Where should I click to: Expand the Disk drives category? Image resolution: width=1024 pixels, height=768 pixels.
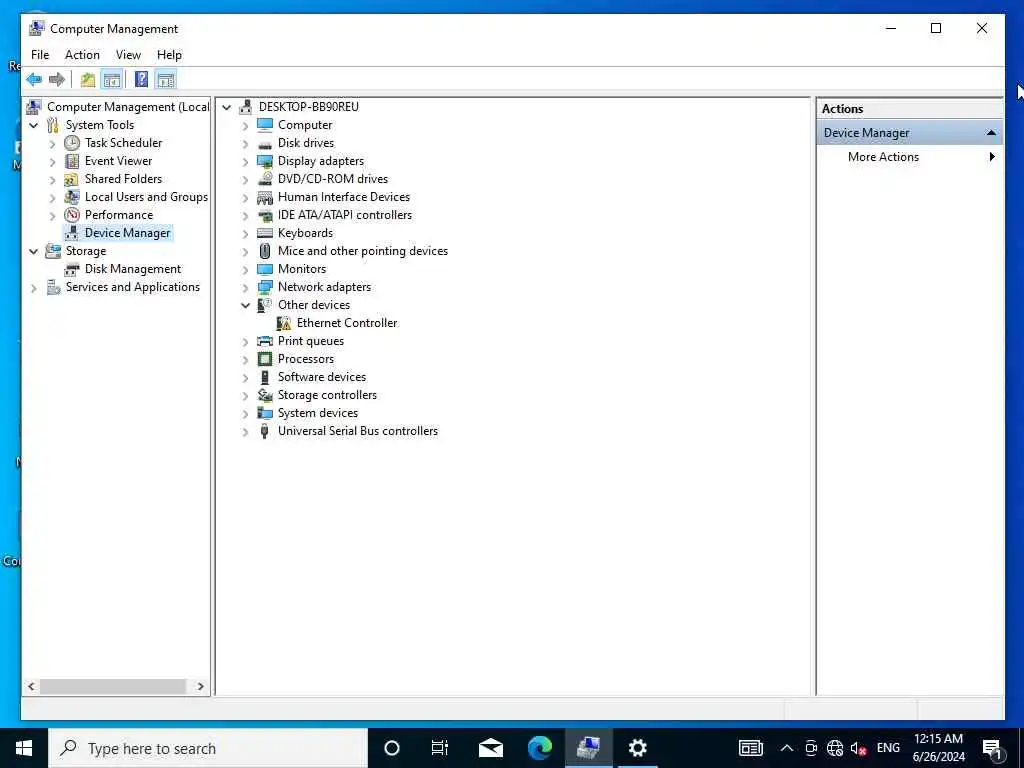pyautogui.click(x=246, y=143)
